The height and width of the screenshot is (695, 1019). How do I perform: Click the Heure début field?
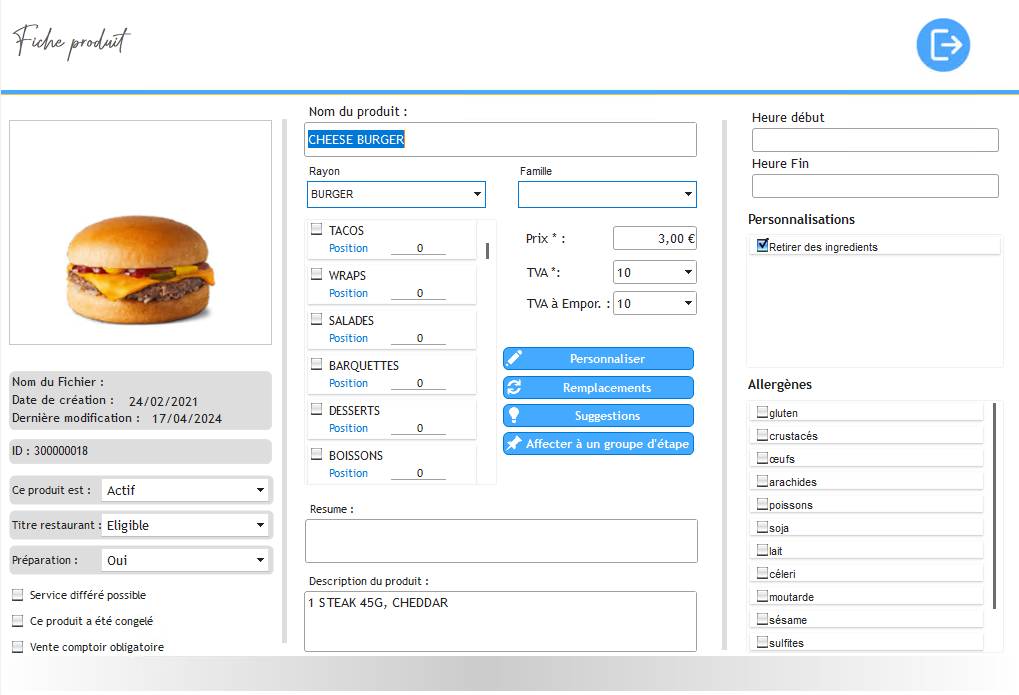click(x=875, y=140)
